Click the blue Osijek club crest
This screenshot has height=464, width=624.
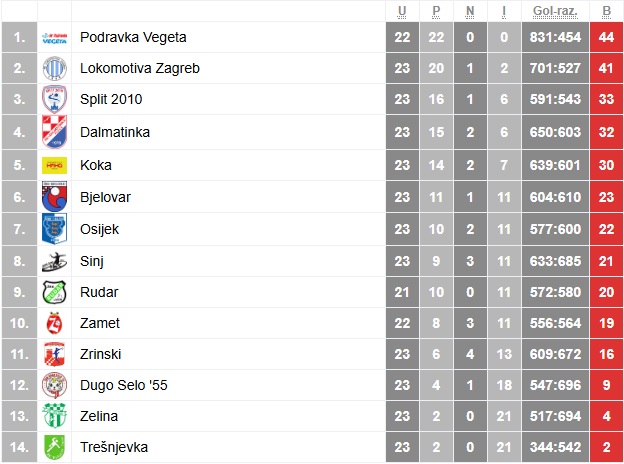(x=55, y=229)
